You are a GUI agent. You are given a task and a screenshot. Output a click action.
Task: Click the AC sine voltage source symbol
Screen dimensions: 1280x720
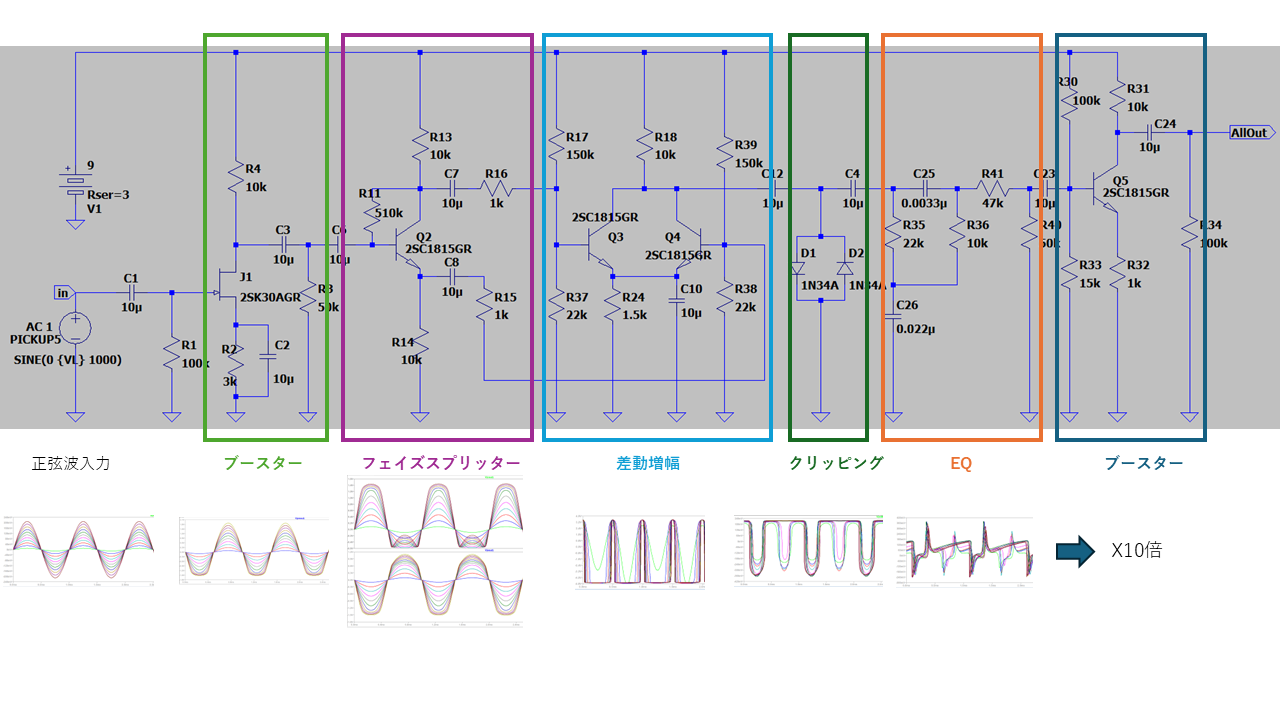[75, 327]
